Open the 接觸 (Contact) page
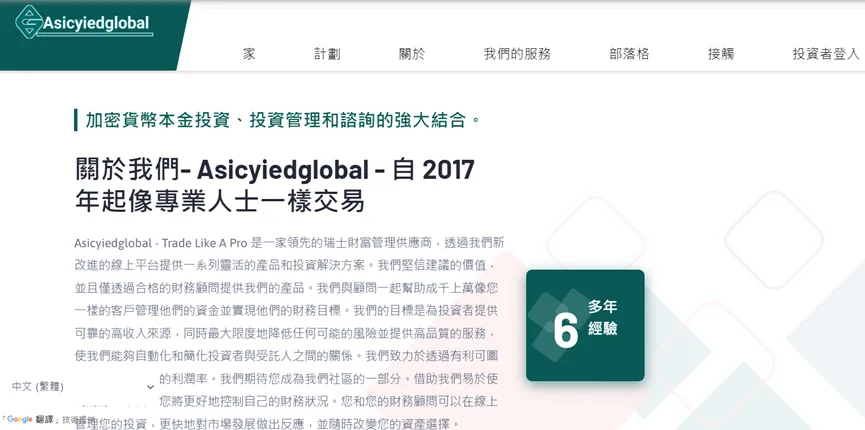The width and height of the screenshot is (865, 430). 721,54
